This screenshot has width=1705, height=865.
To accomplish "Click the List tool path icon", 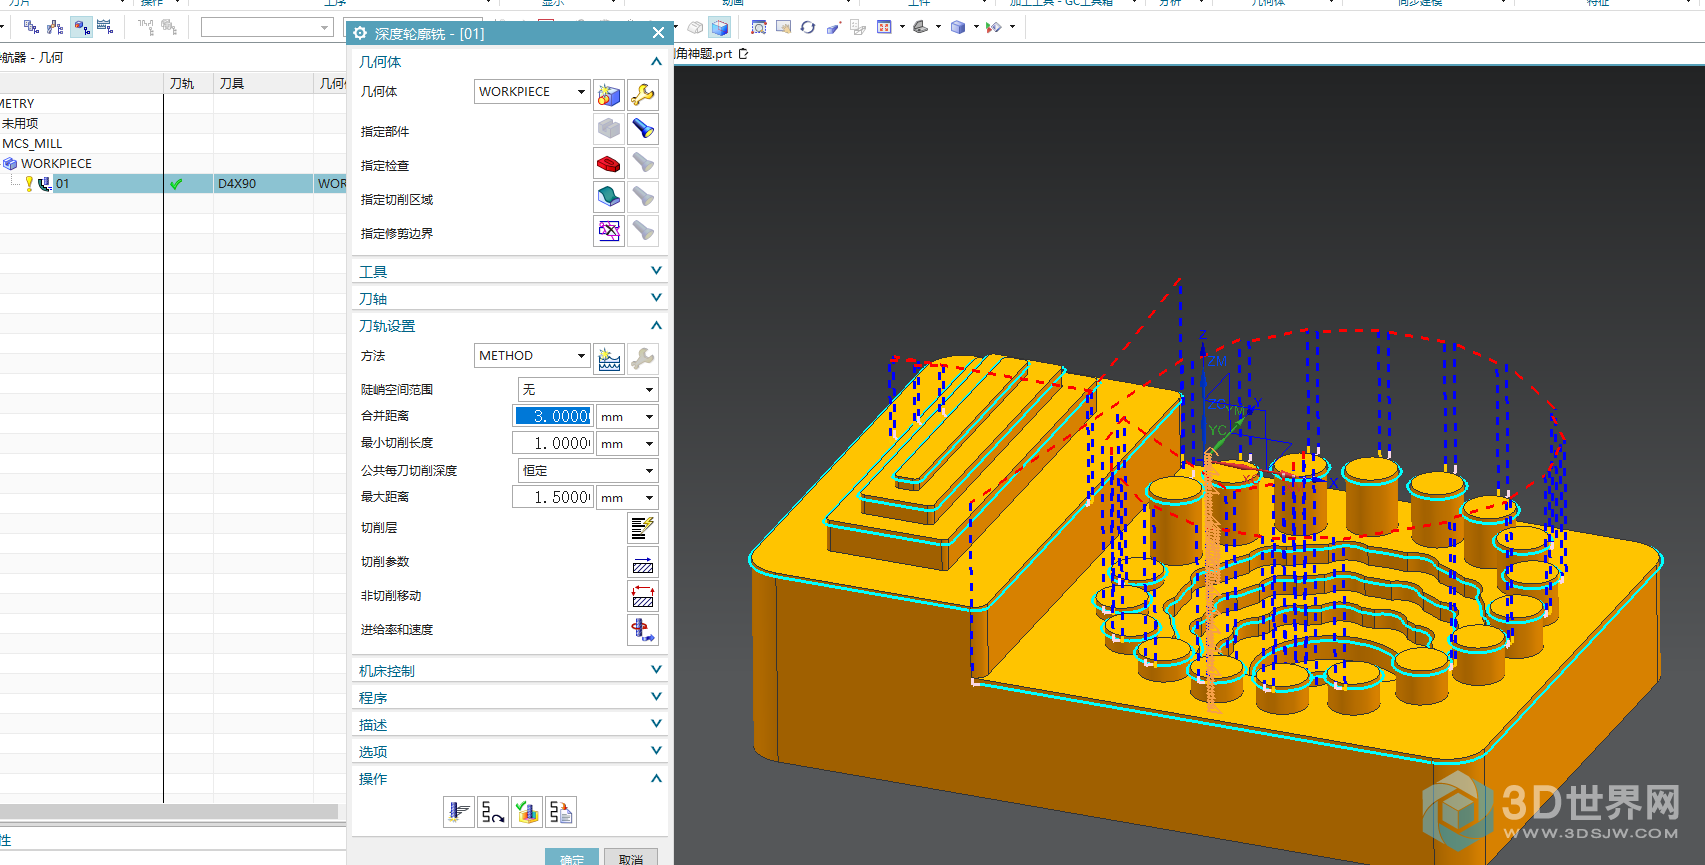I will pos(561,812).
